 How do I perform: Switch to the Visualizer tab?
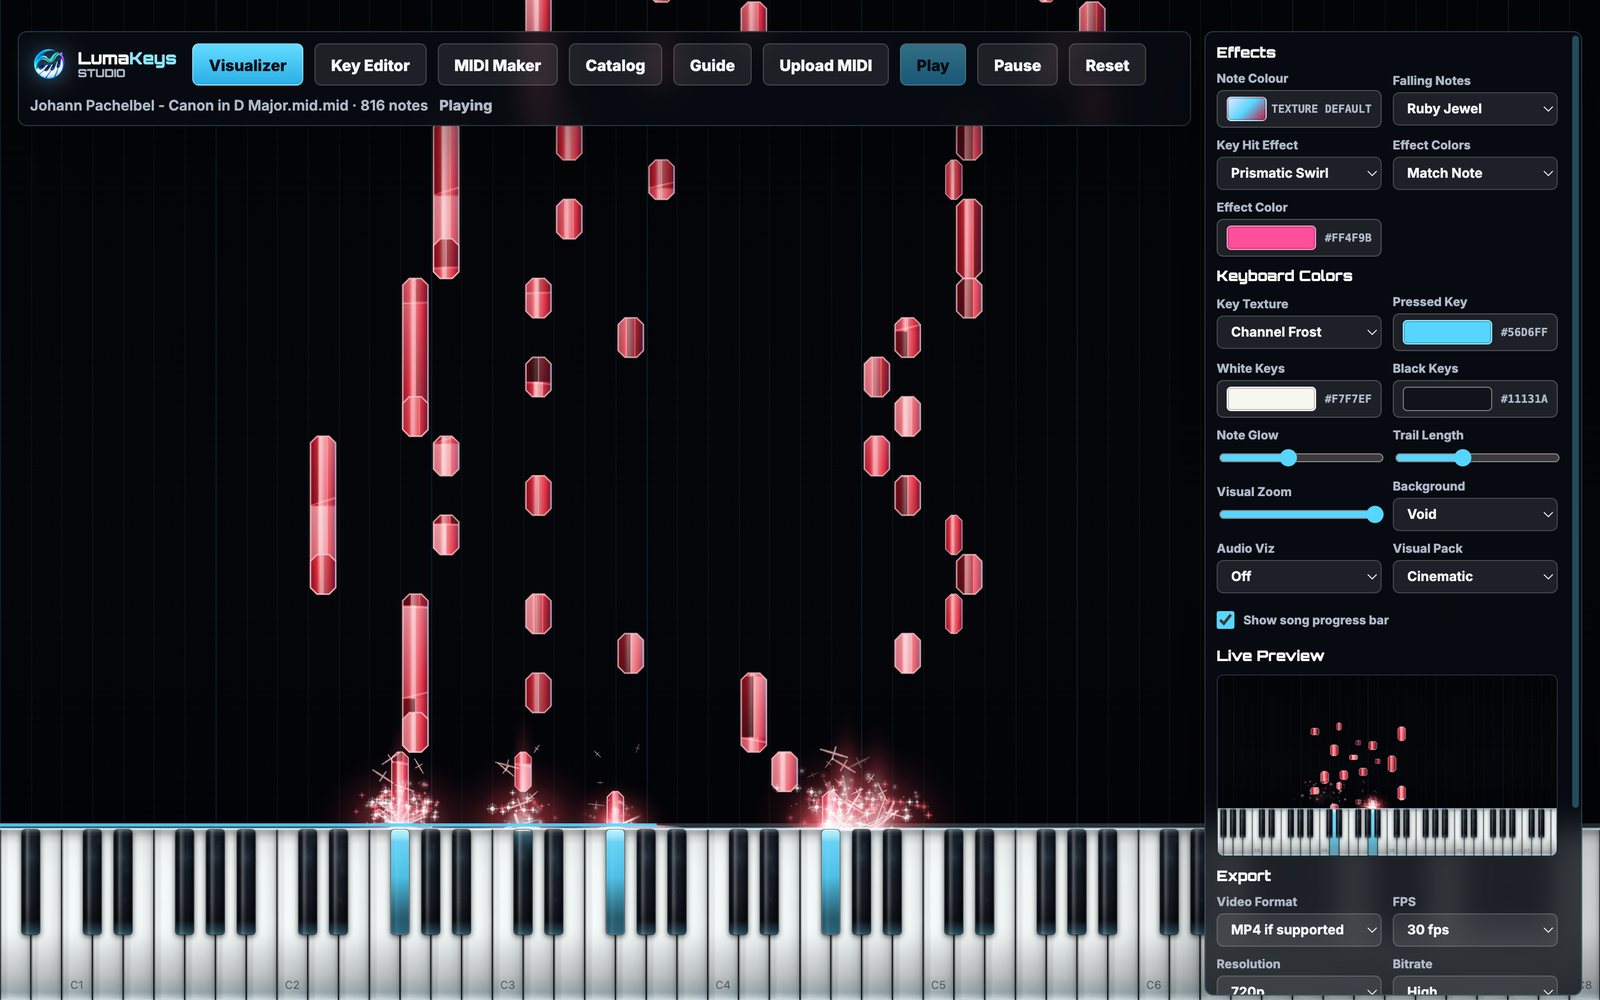pyautogui.click(x=248, y=65)
